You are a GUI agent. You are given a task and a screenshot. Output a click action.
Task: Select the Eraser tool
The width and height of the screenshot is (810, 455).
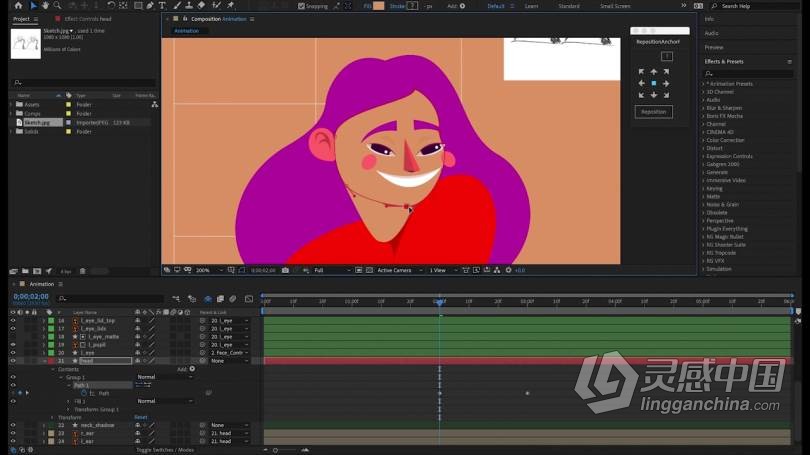201,6
